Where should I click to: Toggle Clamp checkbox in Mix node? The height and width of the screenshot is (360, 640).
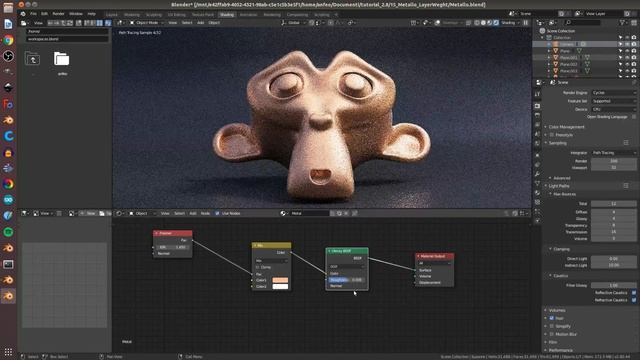point(258,267)
